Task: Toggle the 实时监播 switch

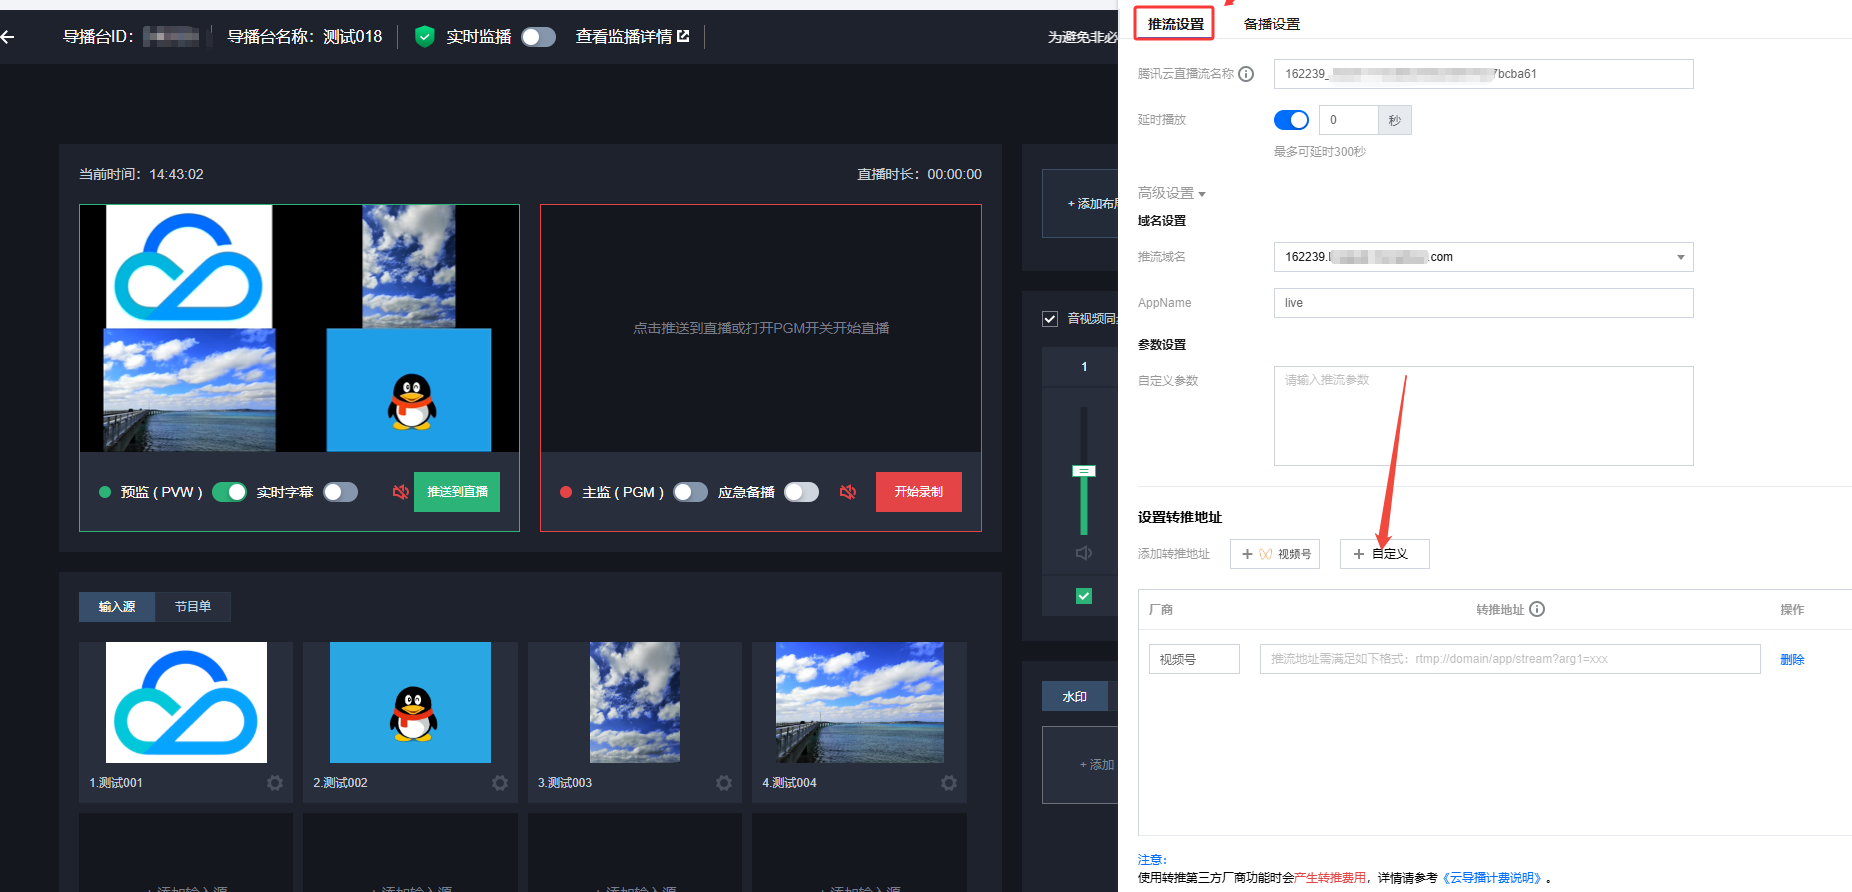Action: [x=538, y=37]
